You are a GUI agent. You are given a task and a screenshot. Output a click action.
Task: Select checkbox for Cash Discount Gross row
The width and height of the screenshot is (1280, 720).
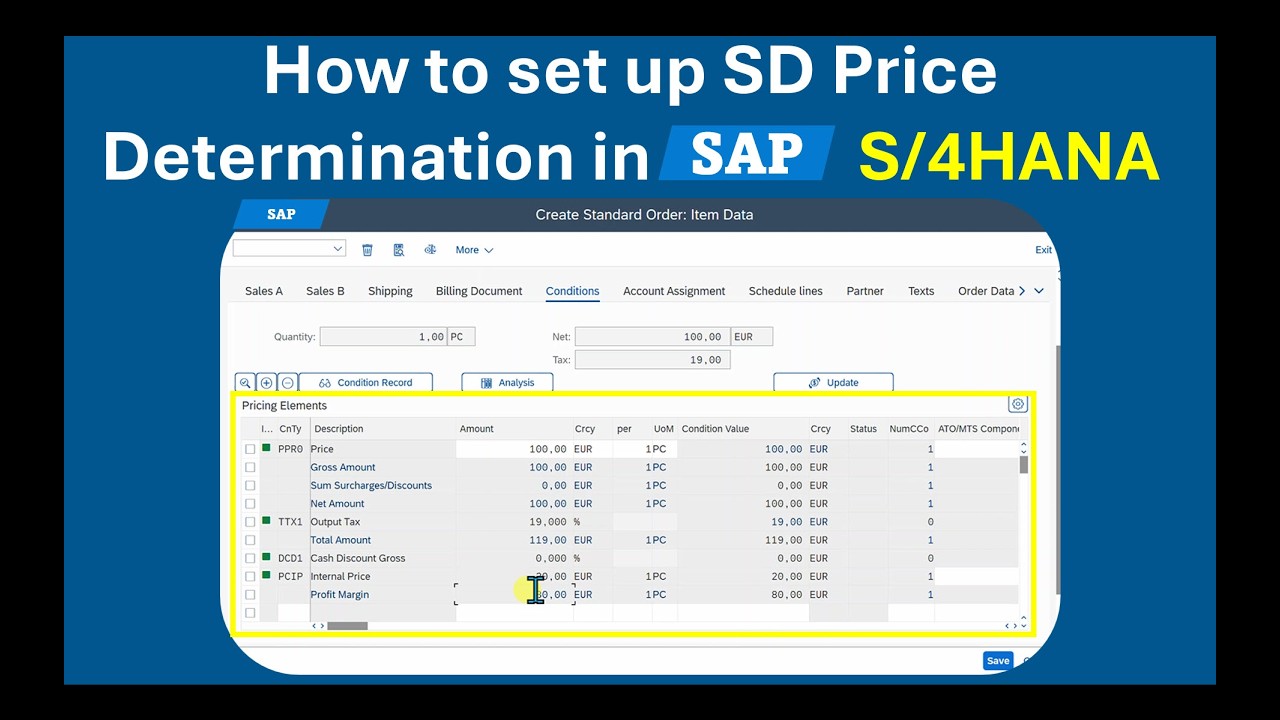click(250, 558)
